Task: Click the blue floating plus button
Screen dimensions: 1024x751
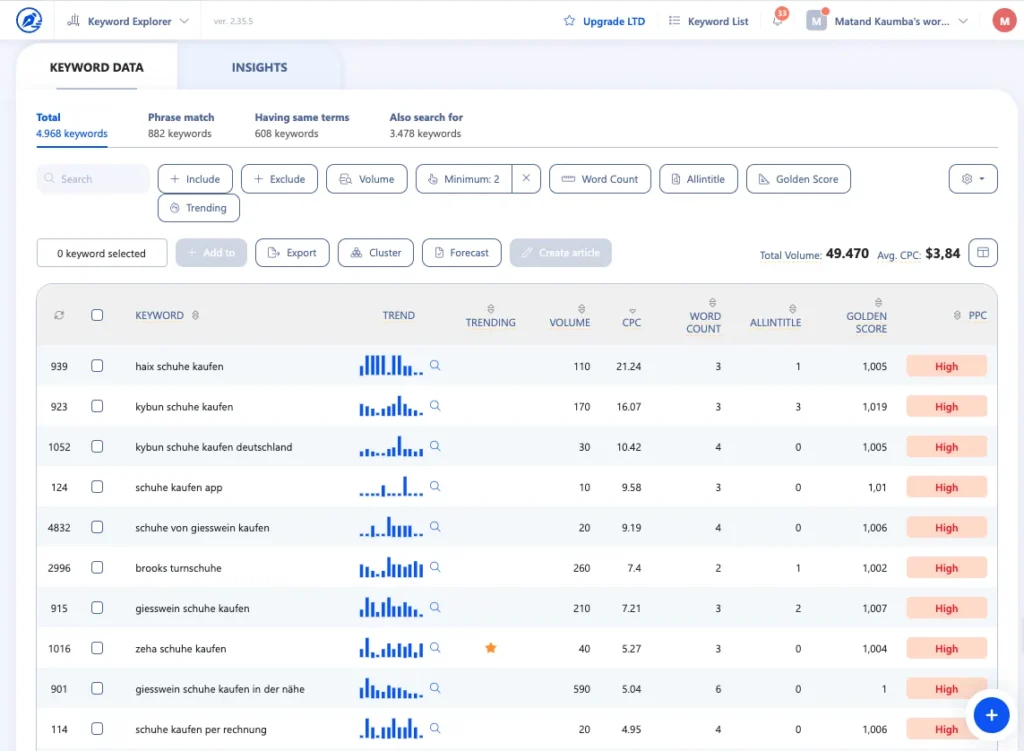Action: pos(991,715)
